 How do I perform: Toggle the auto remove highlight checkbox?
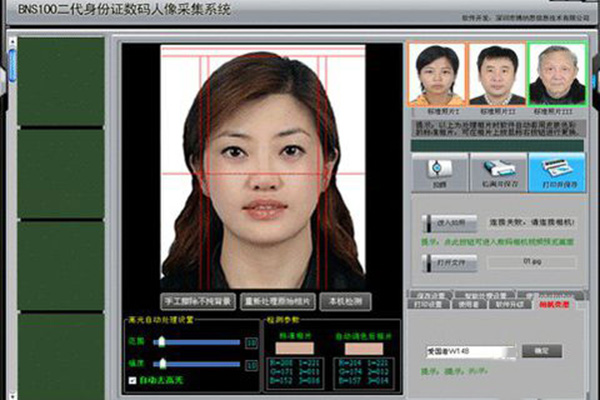click(133, 380)
